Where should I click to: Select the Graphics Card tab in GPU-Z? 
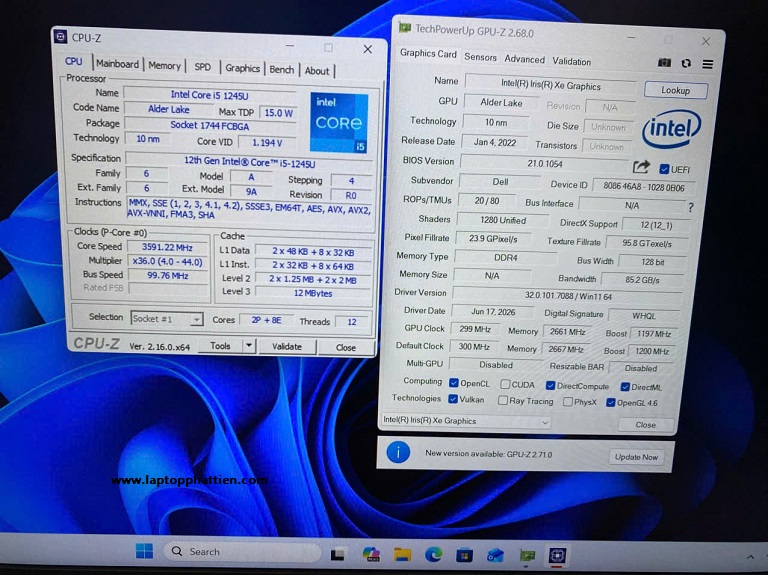coord(428,53)
